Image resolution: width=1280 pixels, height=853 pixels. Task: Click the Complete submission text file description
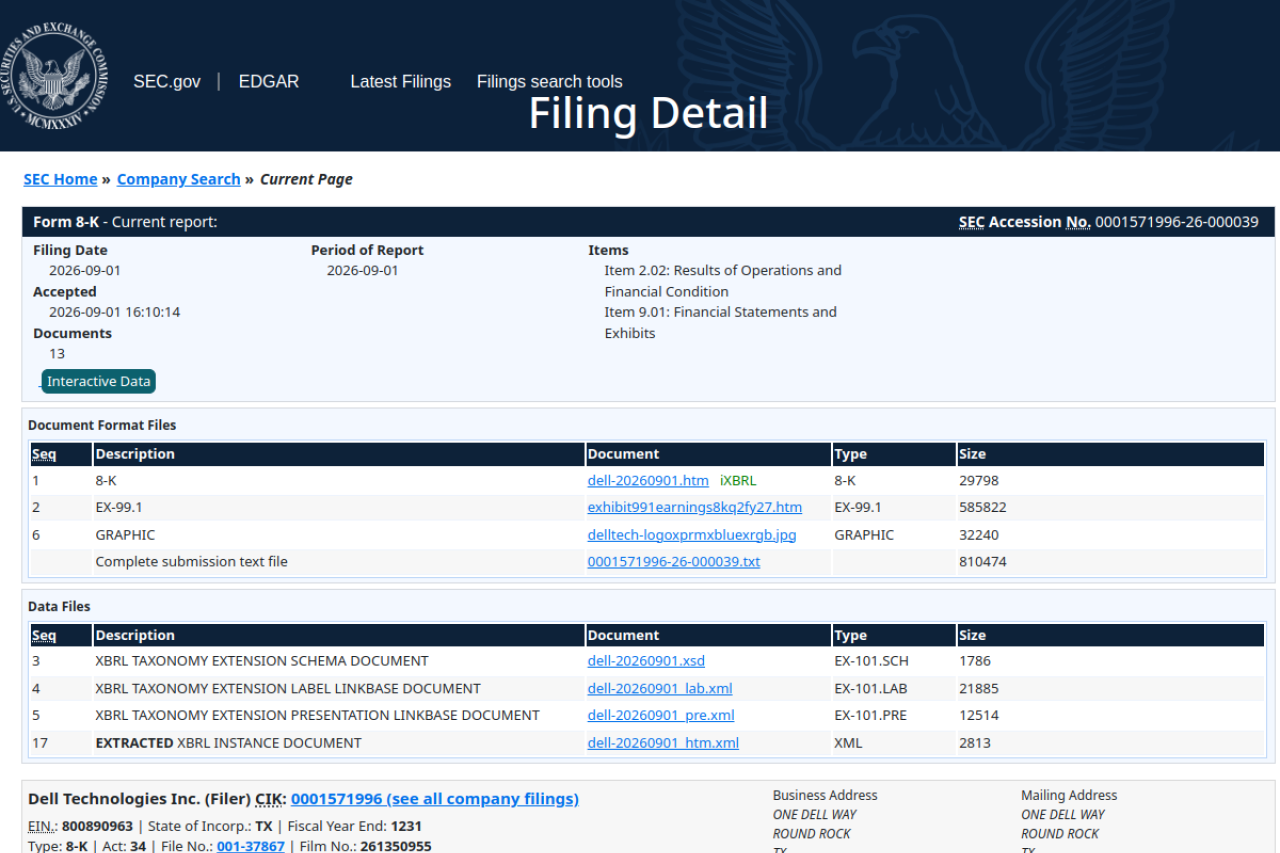(x=192, y=562)
